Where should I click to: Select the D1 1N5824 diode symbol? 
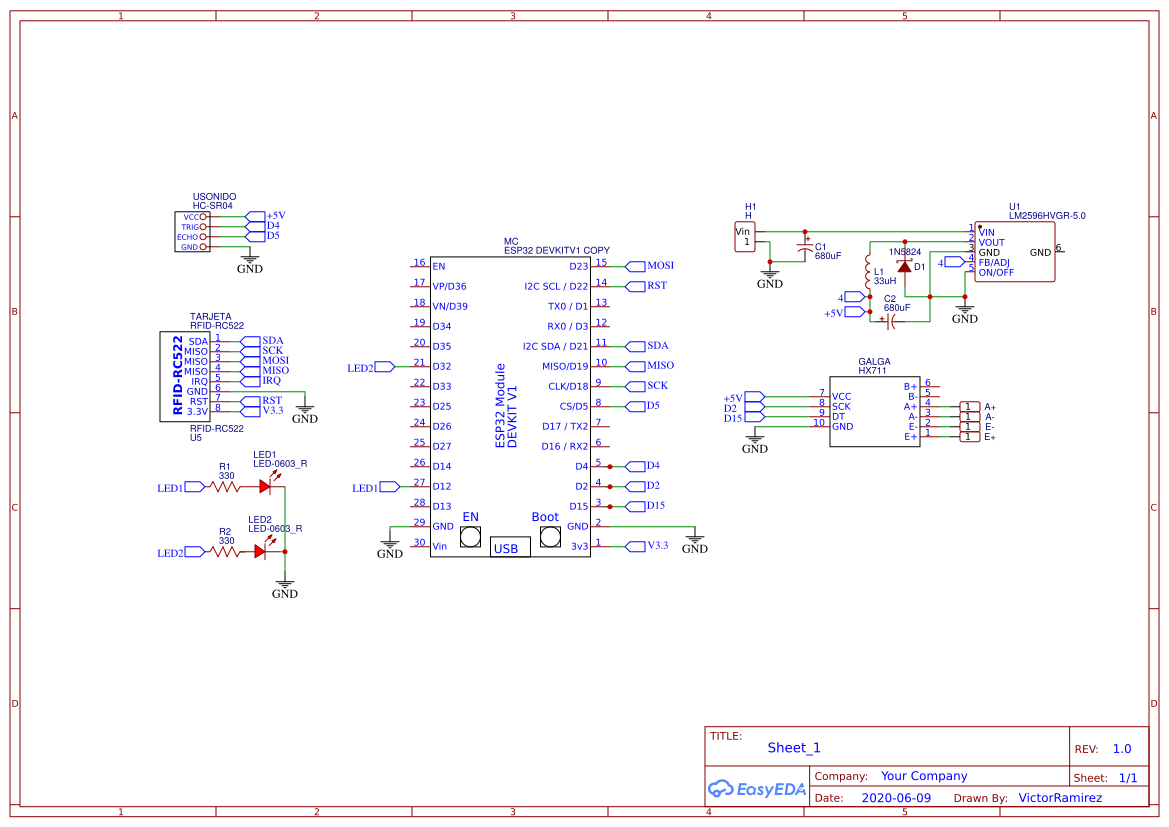point(907,267)
